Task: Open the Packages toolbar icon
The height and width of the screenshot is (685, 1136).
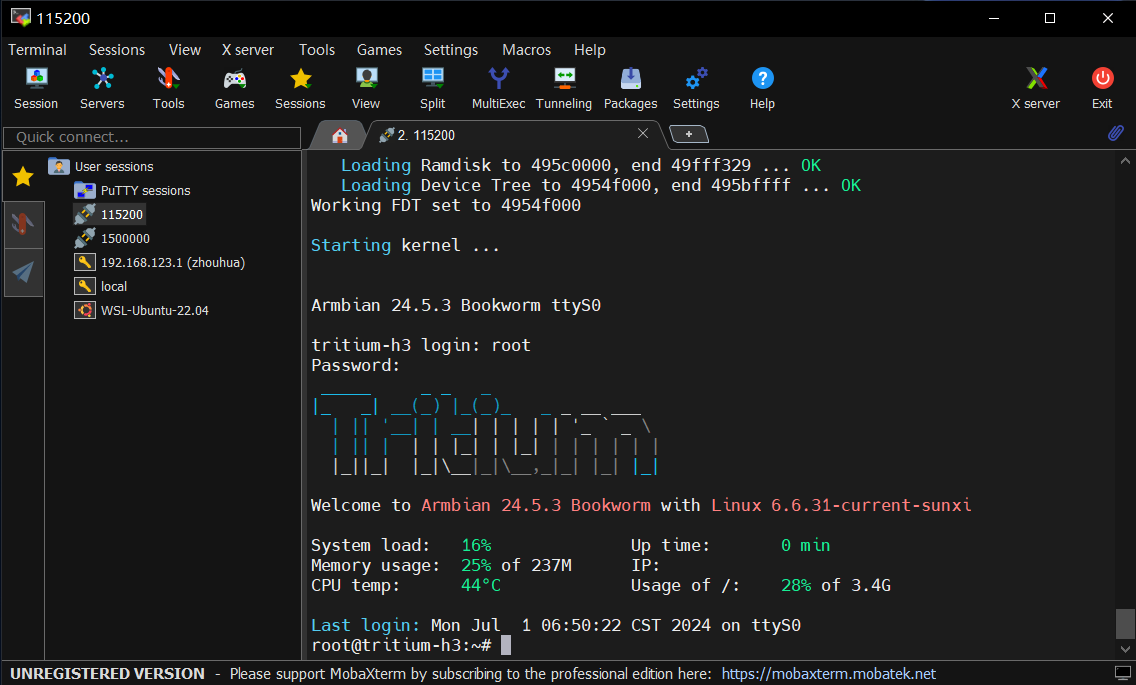Action: [x=630, y=88]
